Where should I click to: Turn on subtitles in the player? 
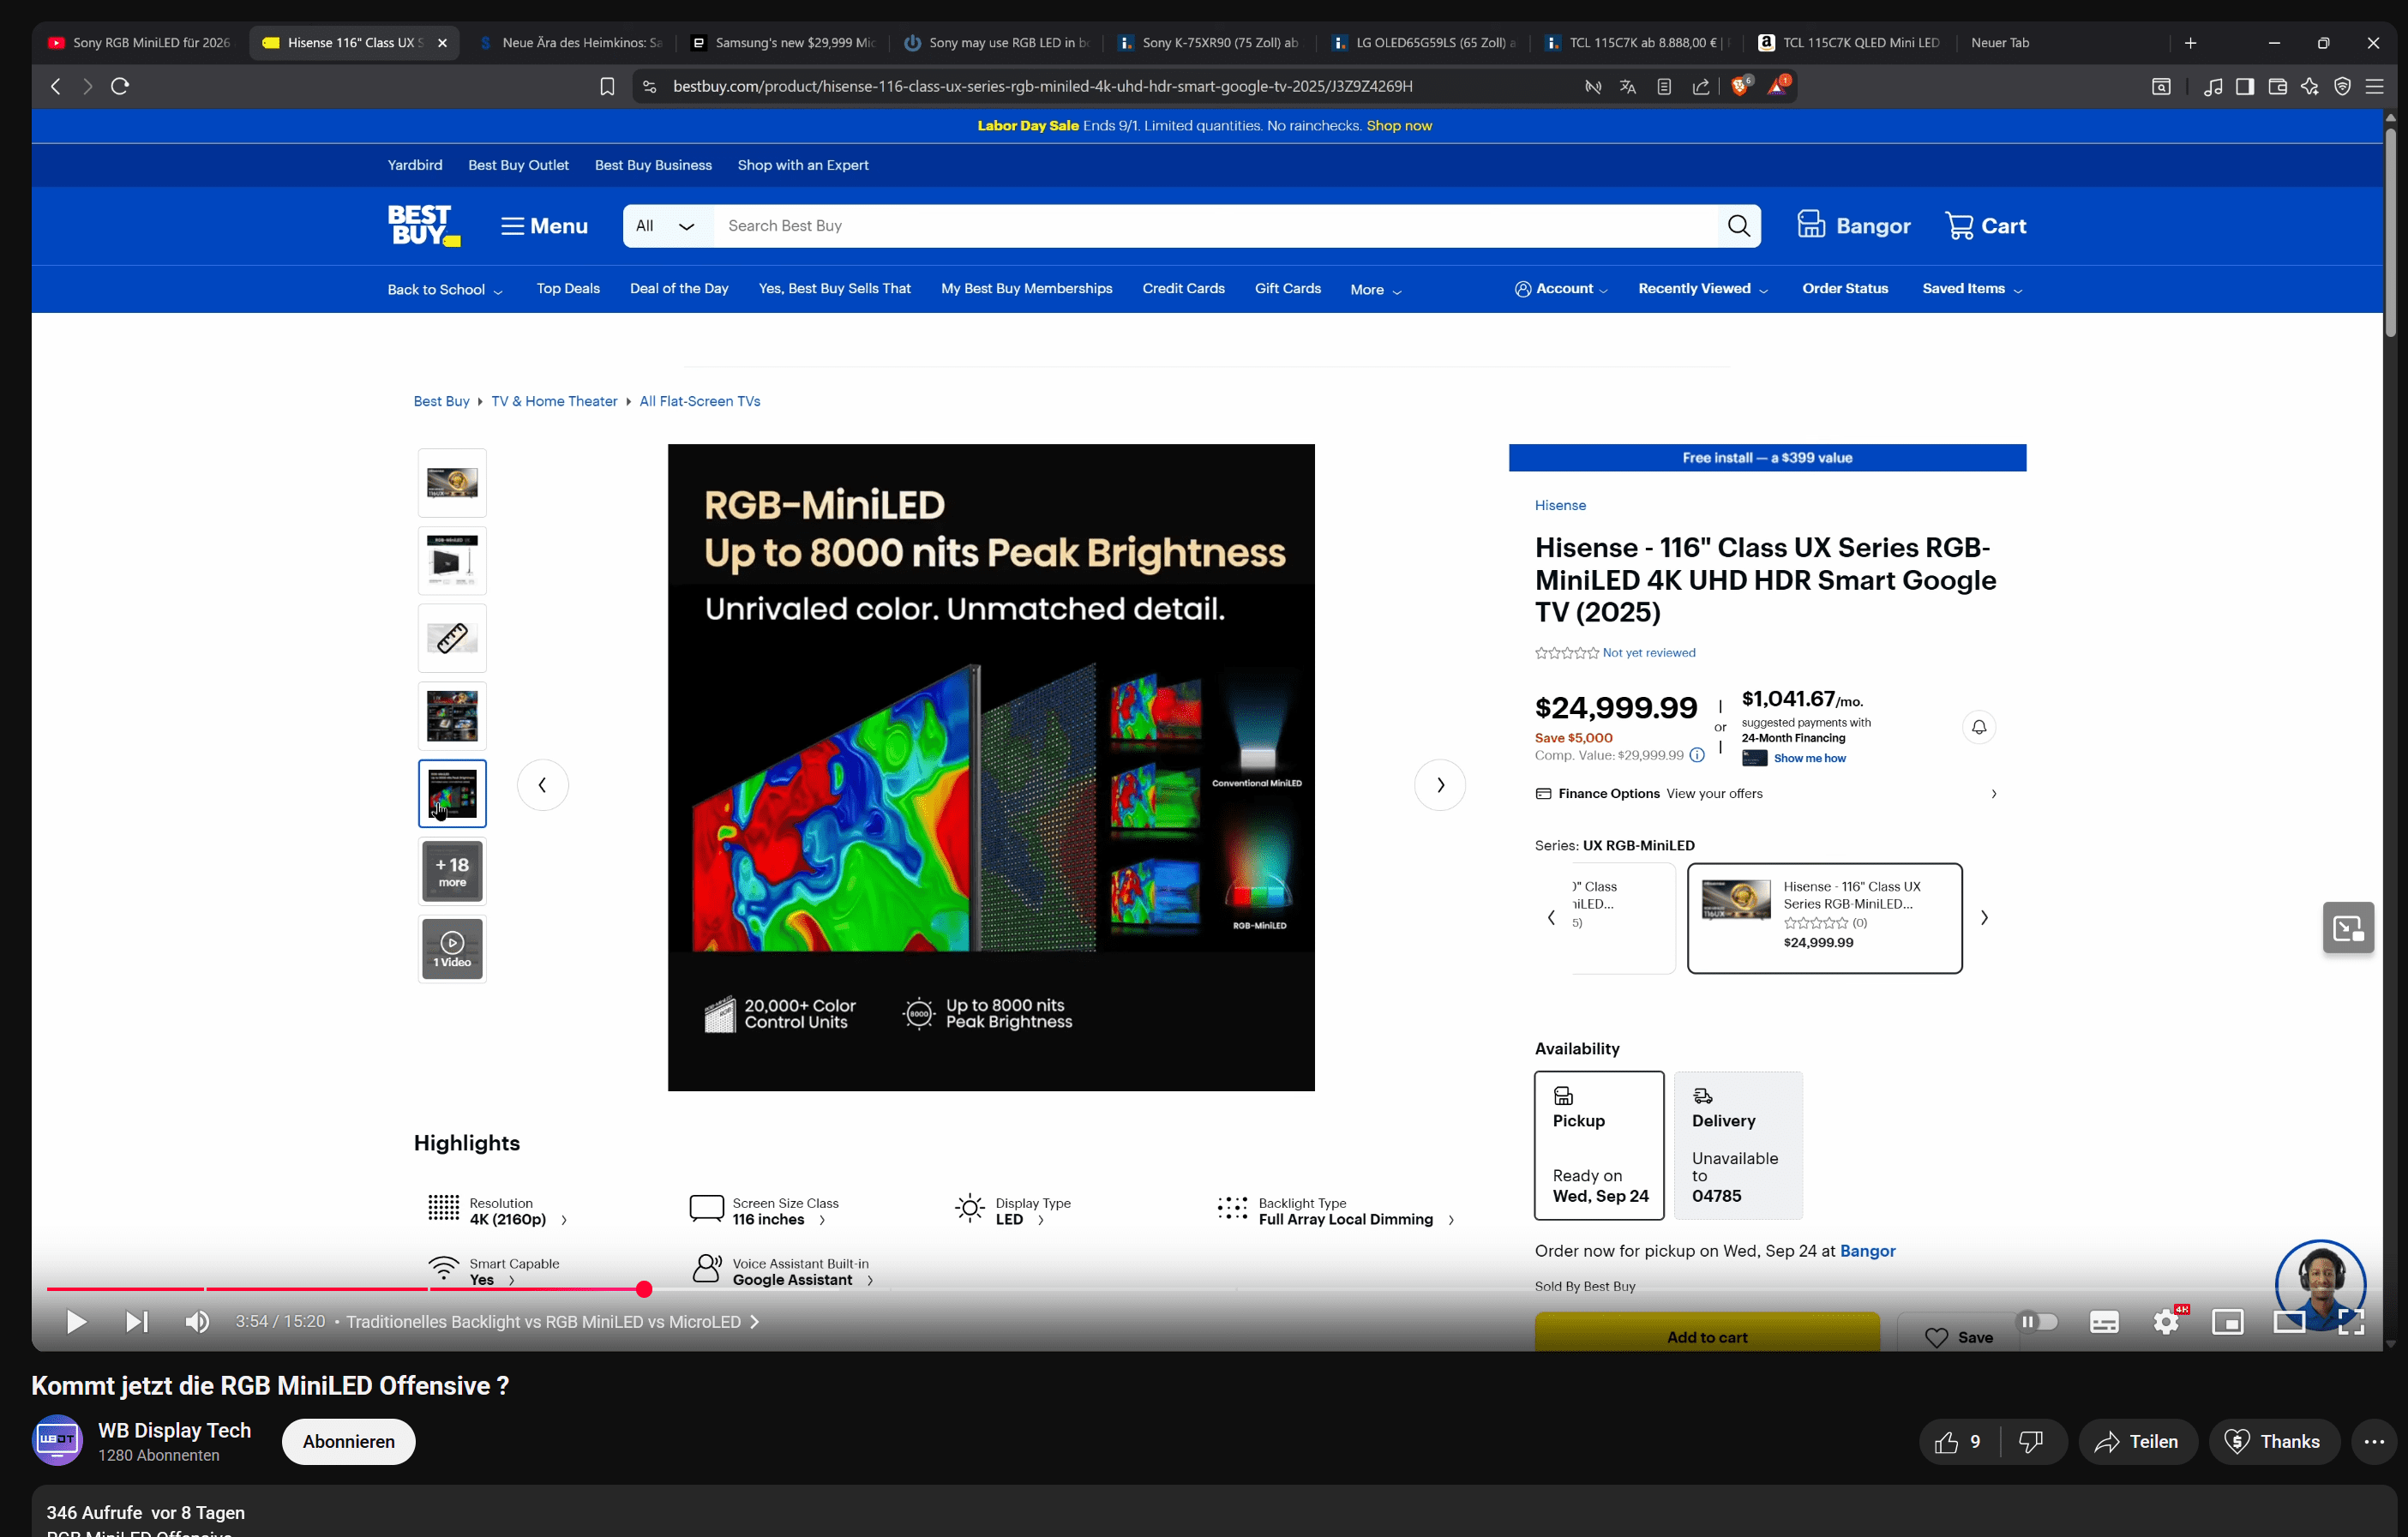pyautogui.click(x=2104, y=1322)
